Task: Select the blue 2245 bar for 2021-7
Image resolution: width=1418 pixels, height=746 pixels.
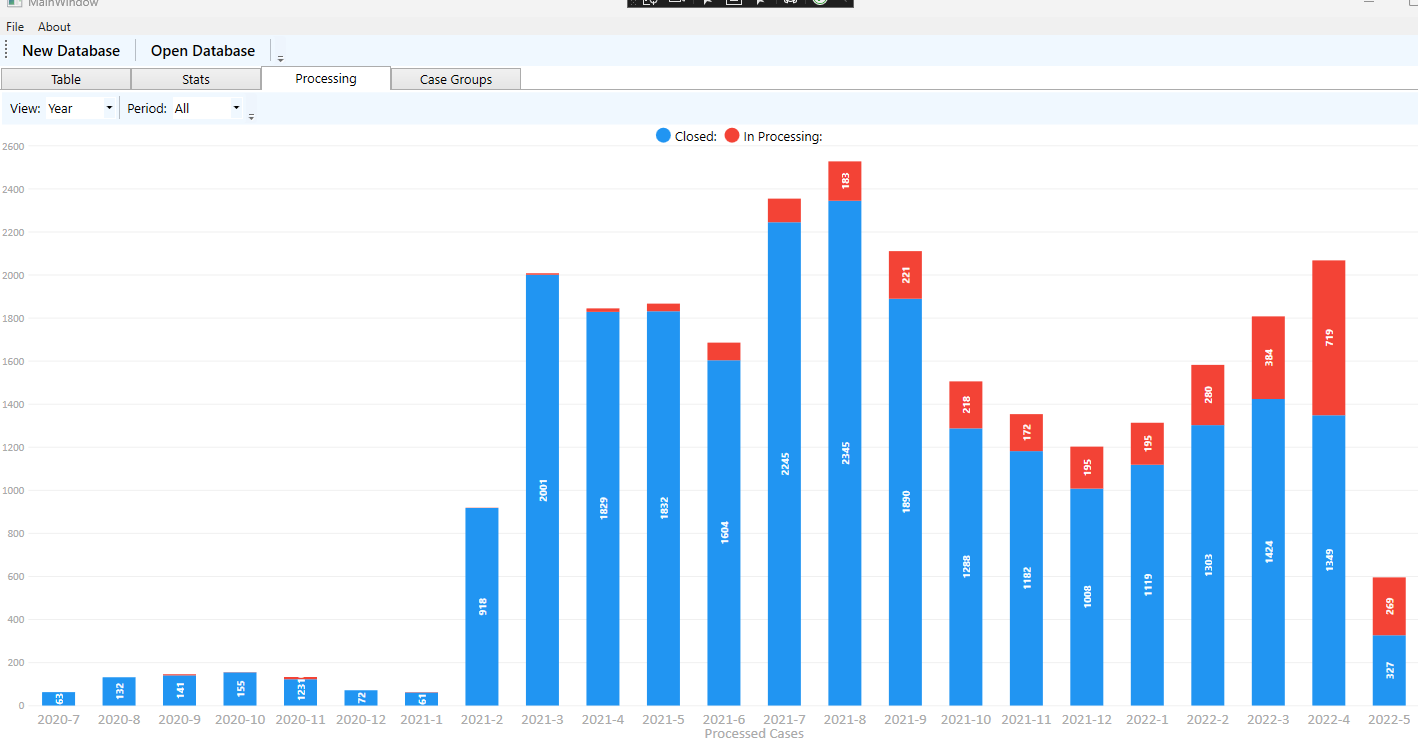Action: pos(785,464)
